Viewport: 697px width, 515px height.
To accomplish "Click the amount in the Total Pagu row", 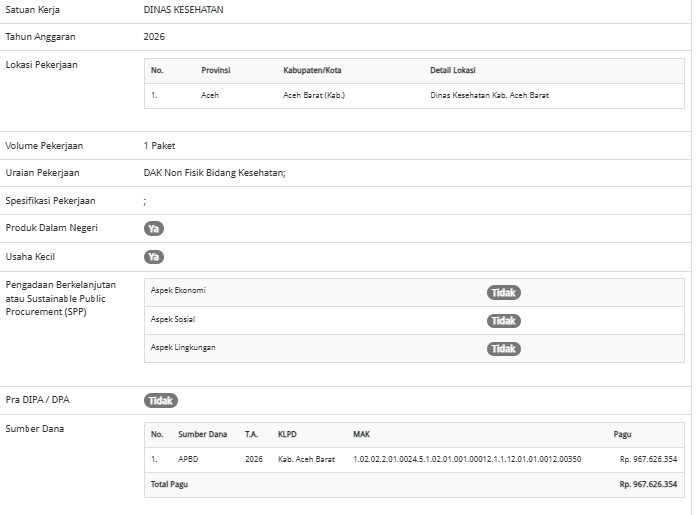I will 647,484.
